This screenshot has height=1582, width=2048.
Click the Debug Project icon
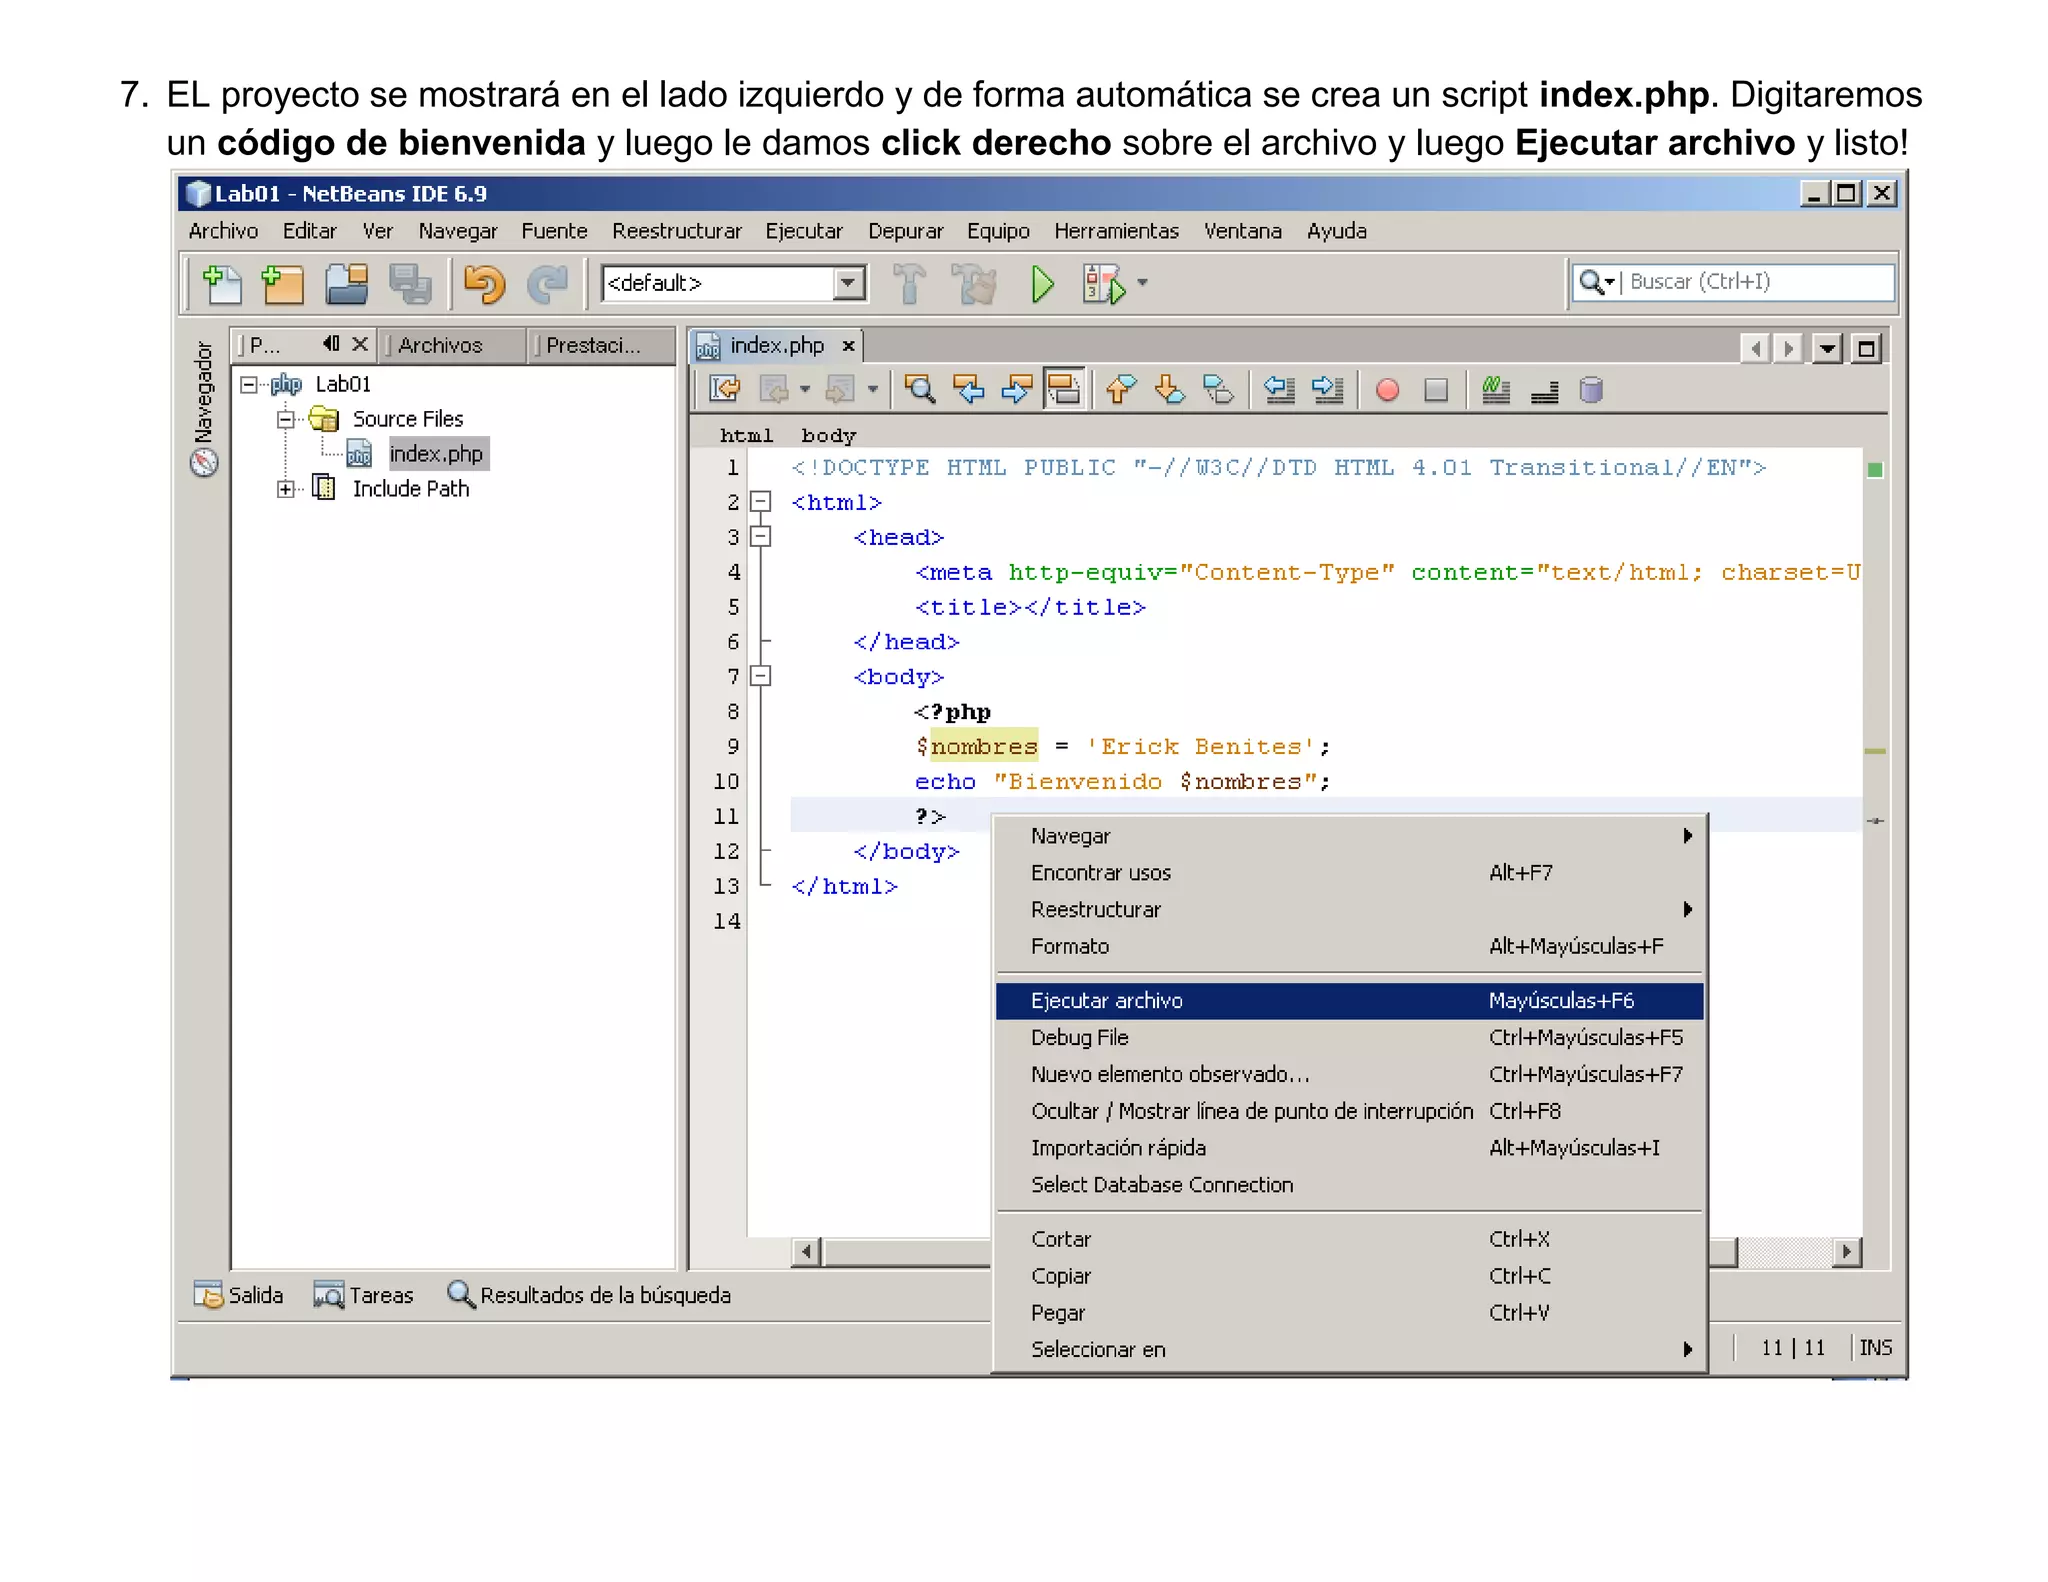point(1104,284)
